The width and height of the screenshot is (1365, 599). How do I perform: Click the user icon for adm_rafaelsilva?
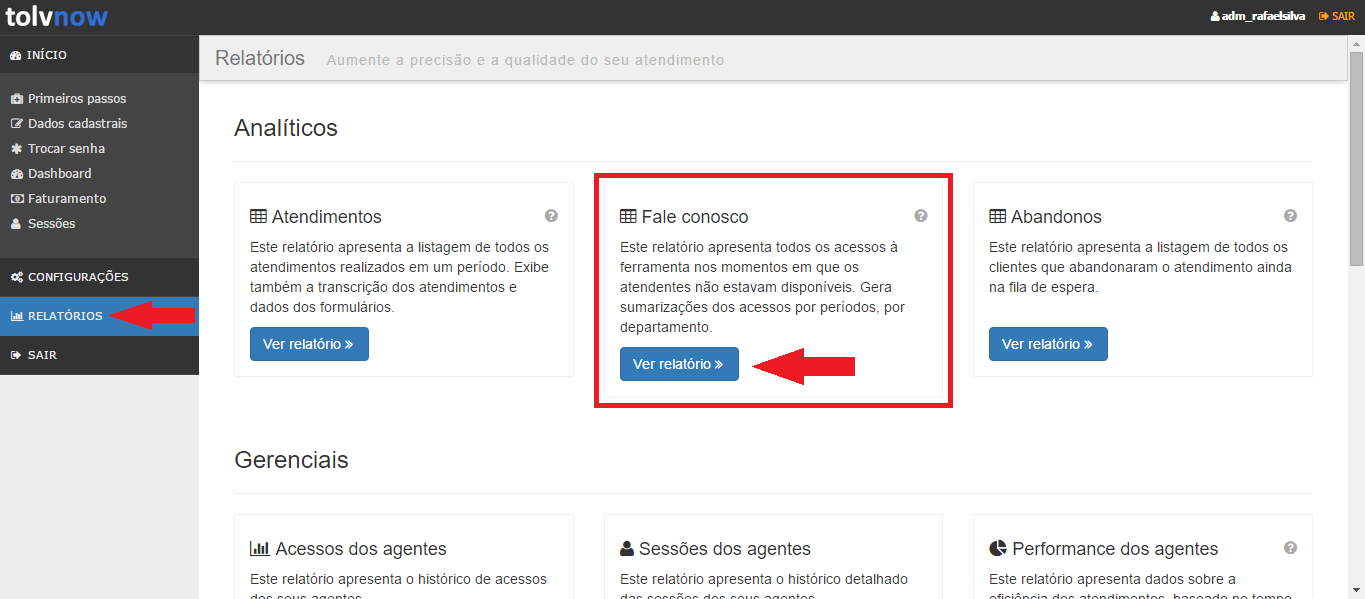[x=1215, y=17]
